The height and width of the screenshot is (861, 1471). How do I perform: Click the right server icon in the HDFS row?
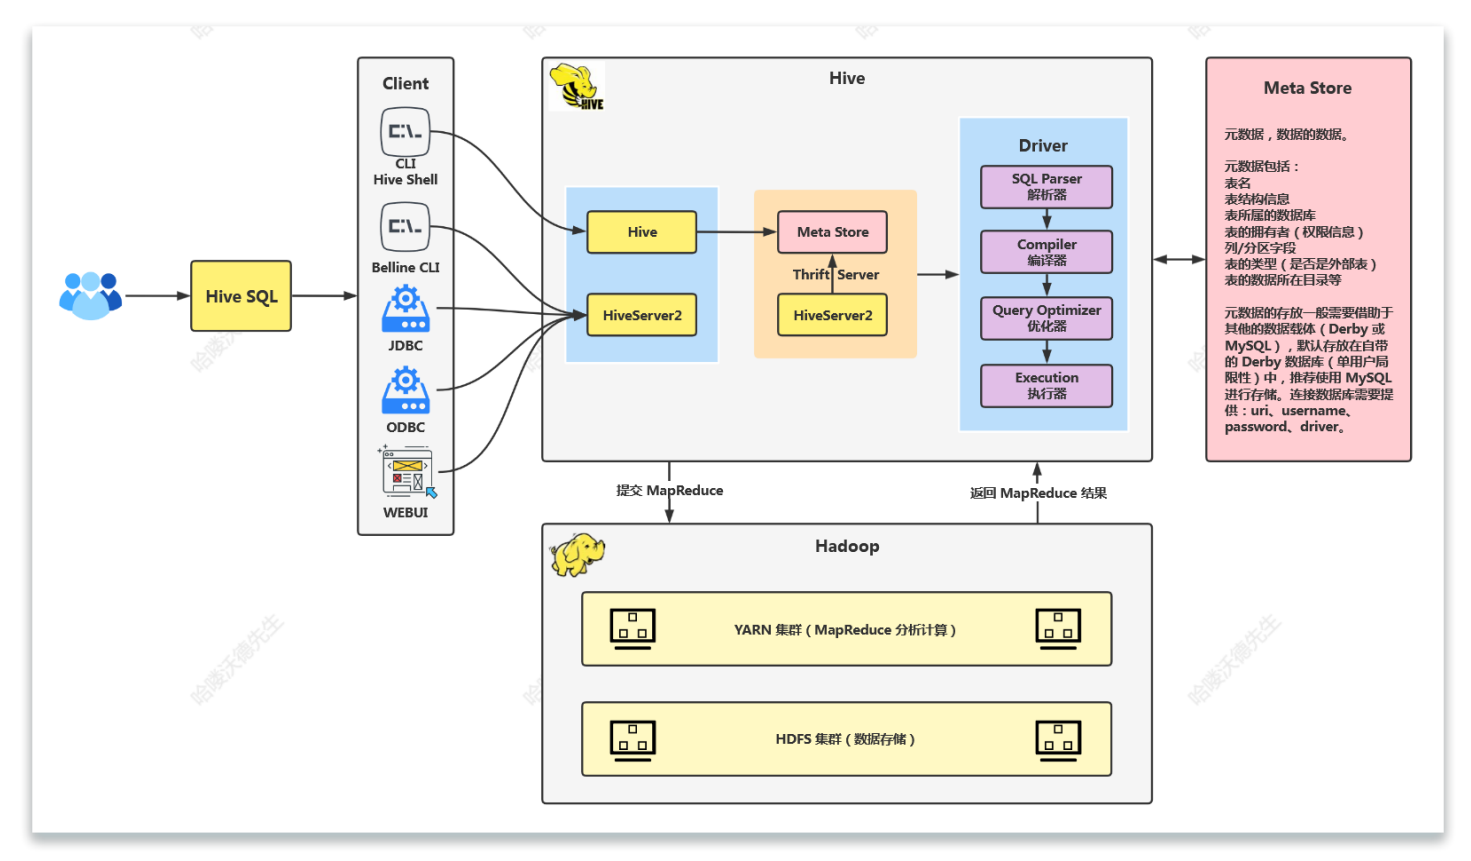click(1058, 740)
